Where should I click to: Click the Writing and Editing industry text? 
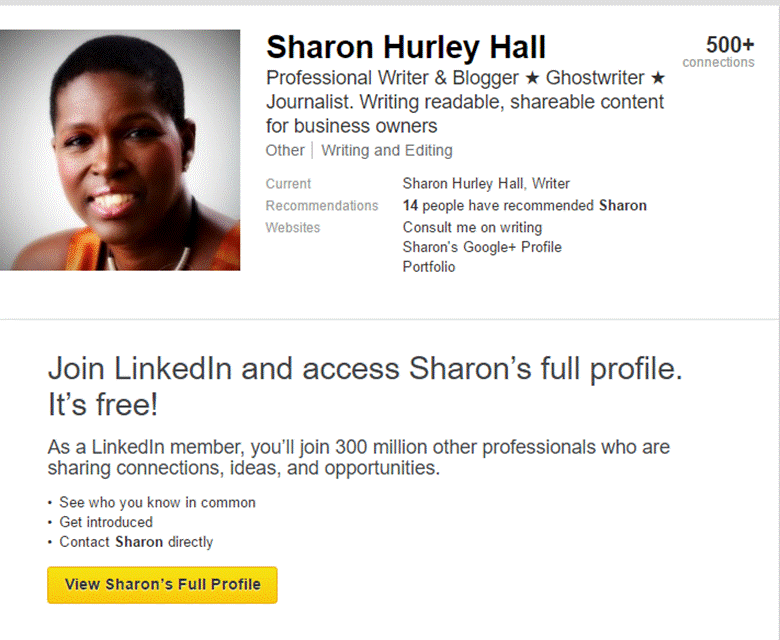[387, 150]
